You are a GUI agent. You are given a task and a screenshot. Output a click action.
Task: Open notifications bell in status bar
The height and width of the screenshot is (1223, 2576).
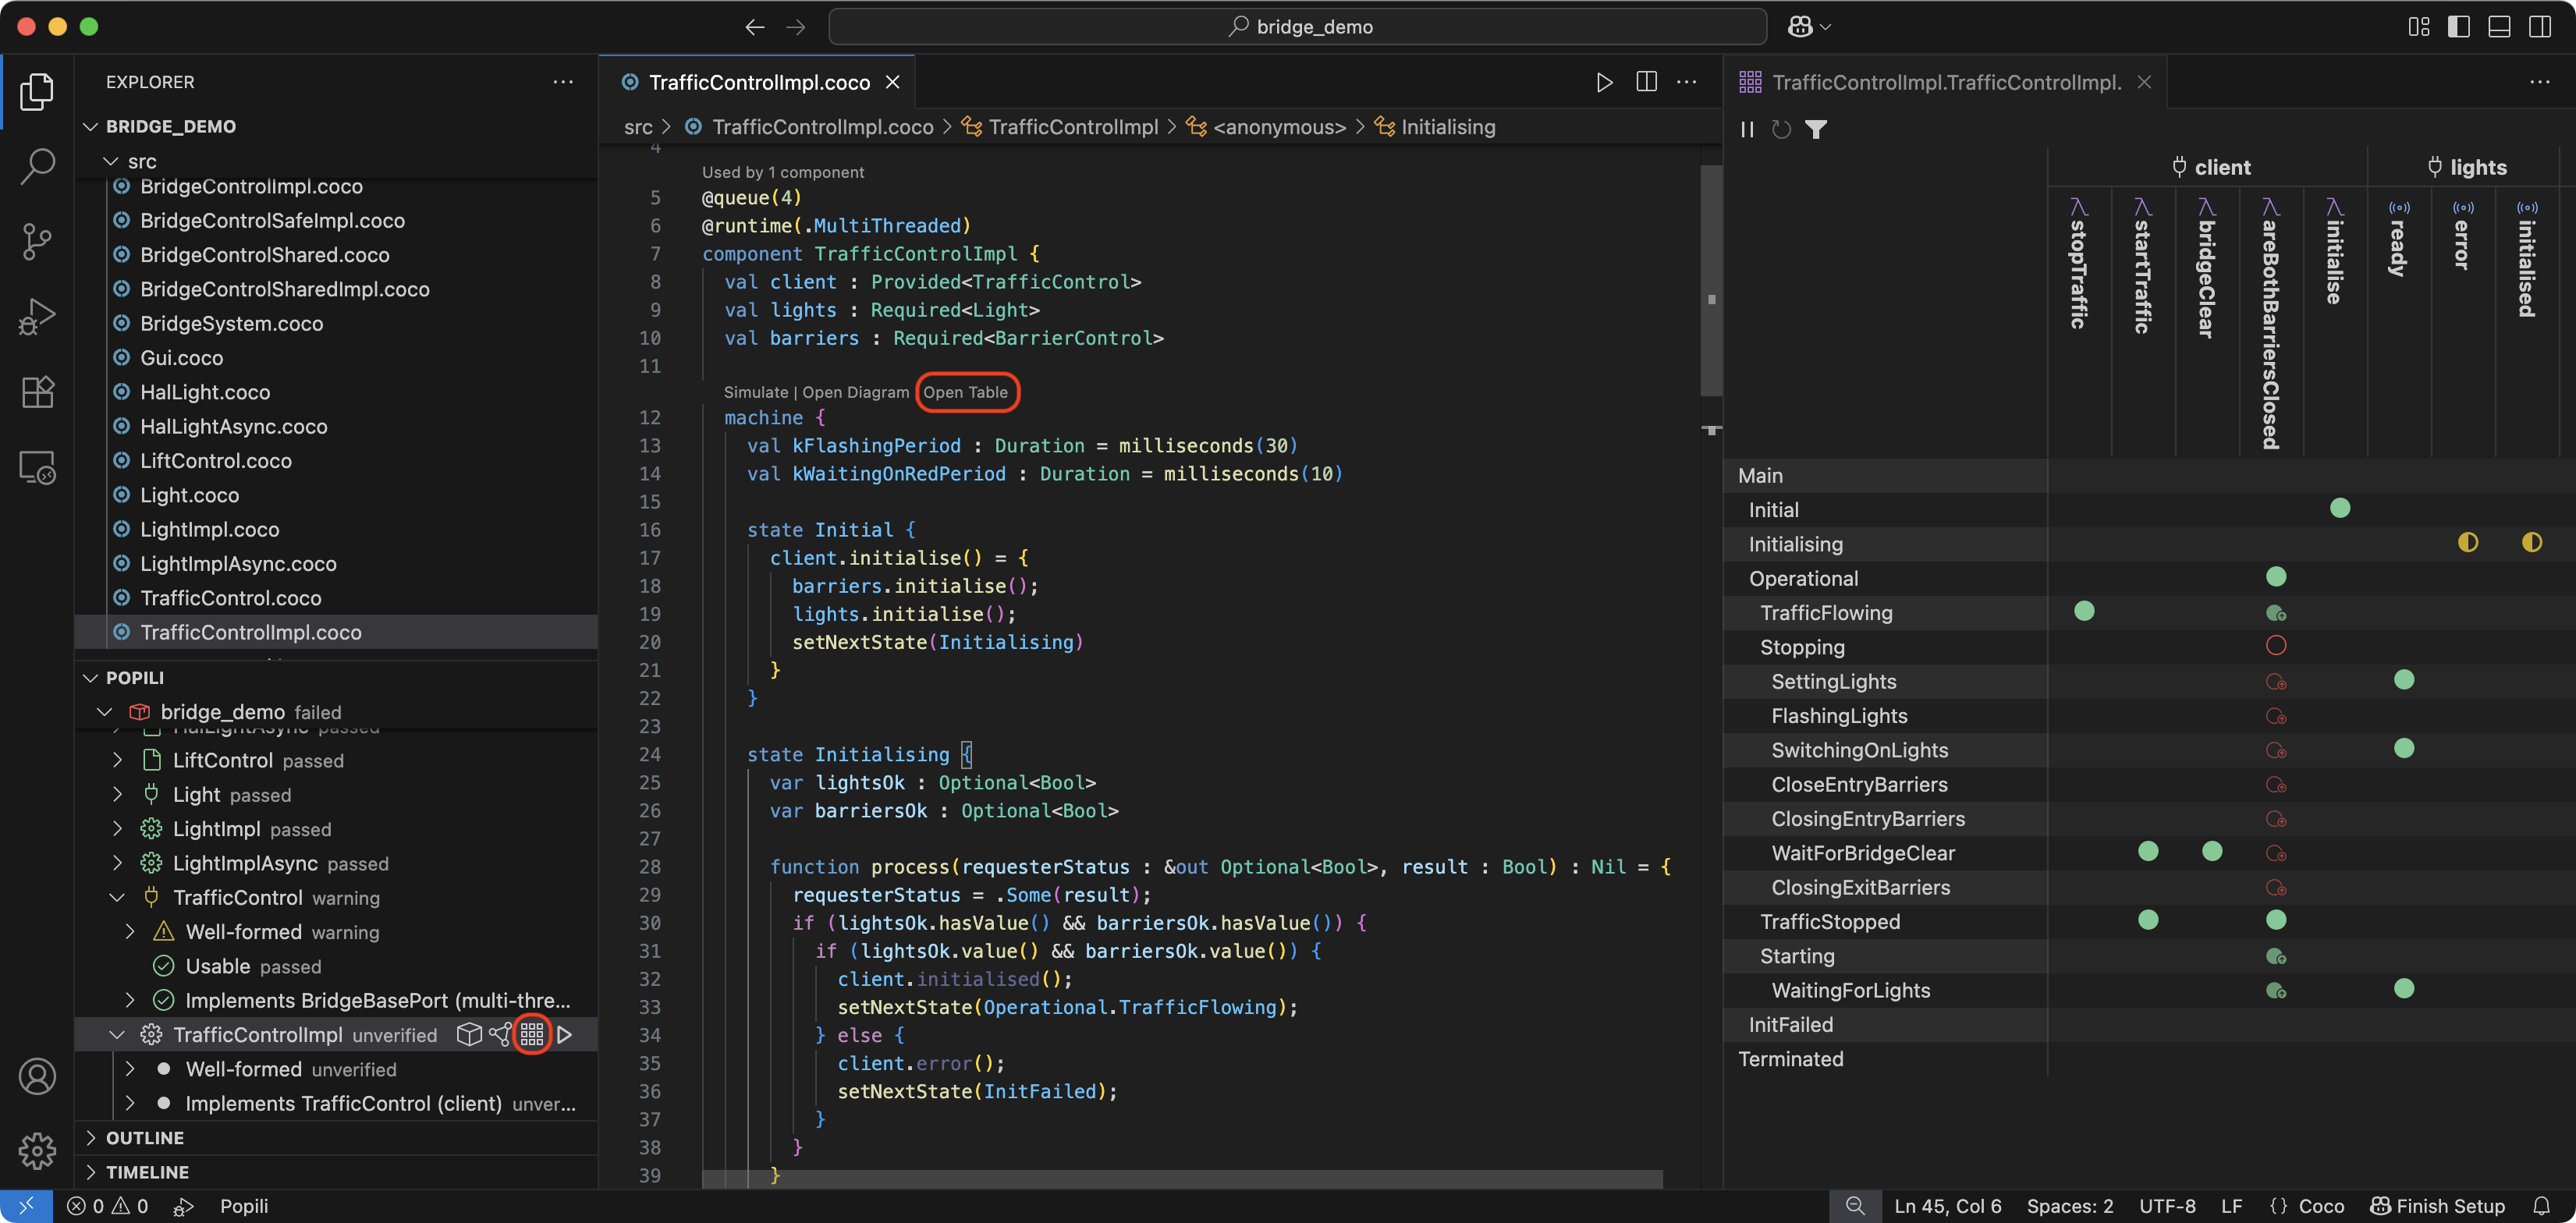tap(2542, 1206)
